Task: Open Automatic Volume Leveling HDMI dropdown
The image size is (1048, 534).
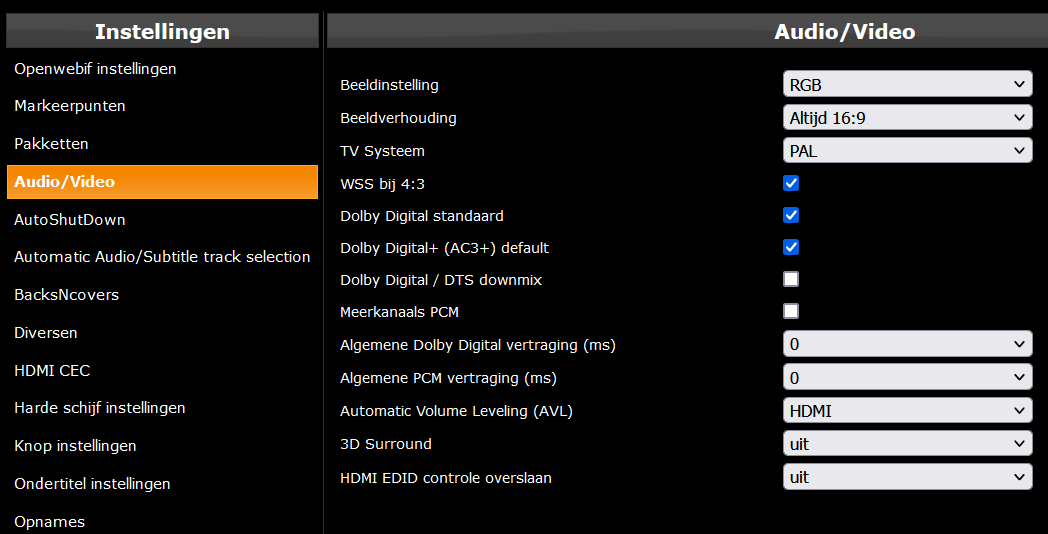Action: [x=908, y=410]
